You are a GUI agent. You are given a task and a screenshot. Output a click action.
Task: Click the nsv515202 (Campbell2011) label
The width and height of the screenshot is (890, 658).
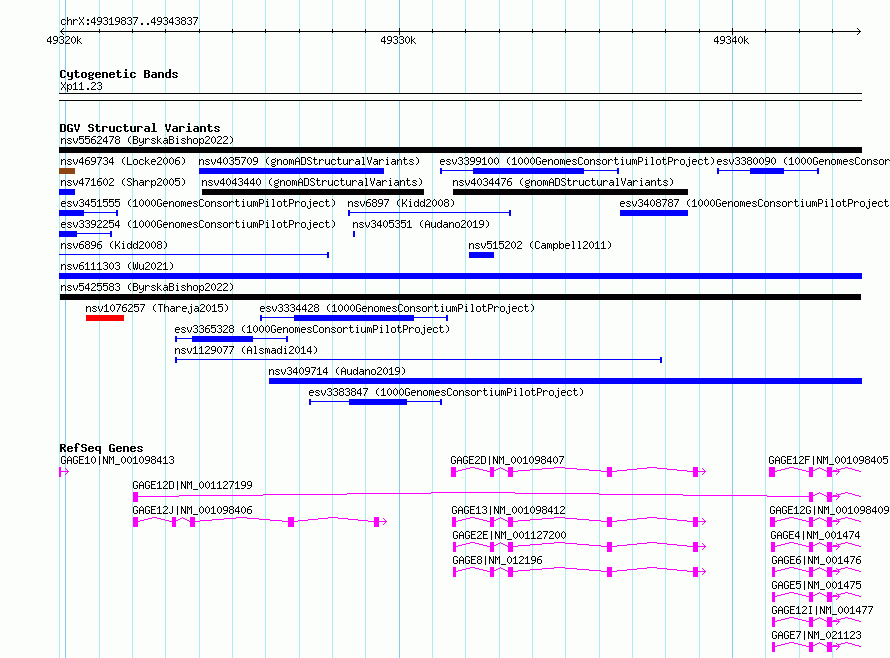(540, 245)
